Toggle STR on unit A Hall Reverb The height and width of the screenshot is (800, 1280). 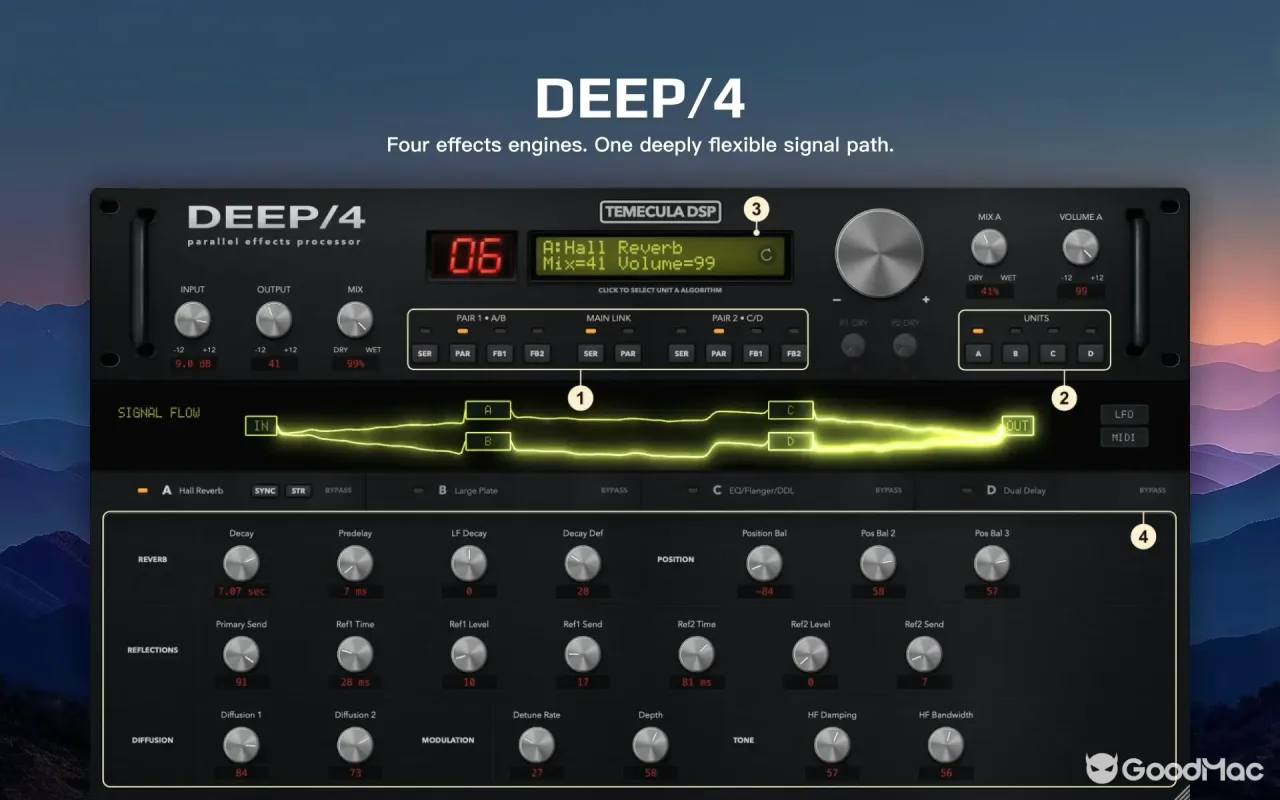pos(298,491)
